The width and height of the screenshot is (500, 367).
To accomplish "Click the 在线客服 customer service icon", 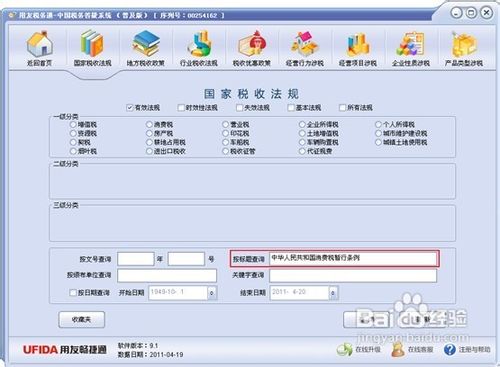I will click(397, 349).
